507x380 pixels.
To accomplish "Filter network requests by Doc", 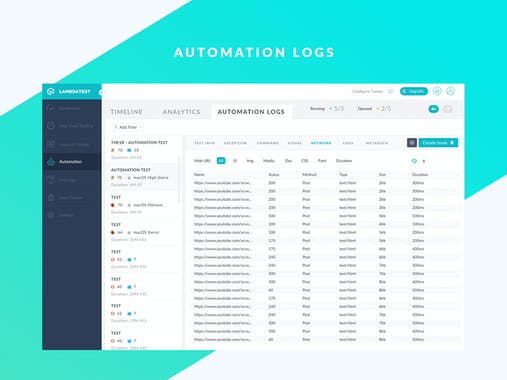I will pos(288,161).
